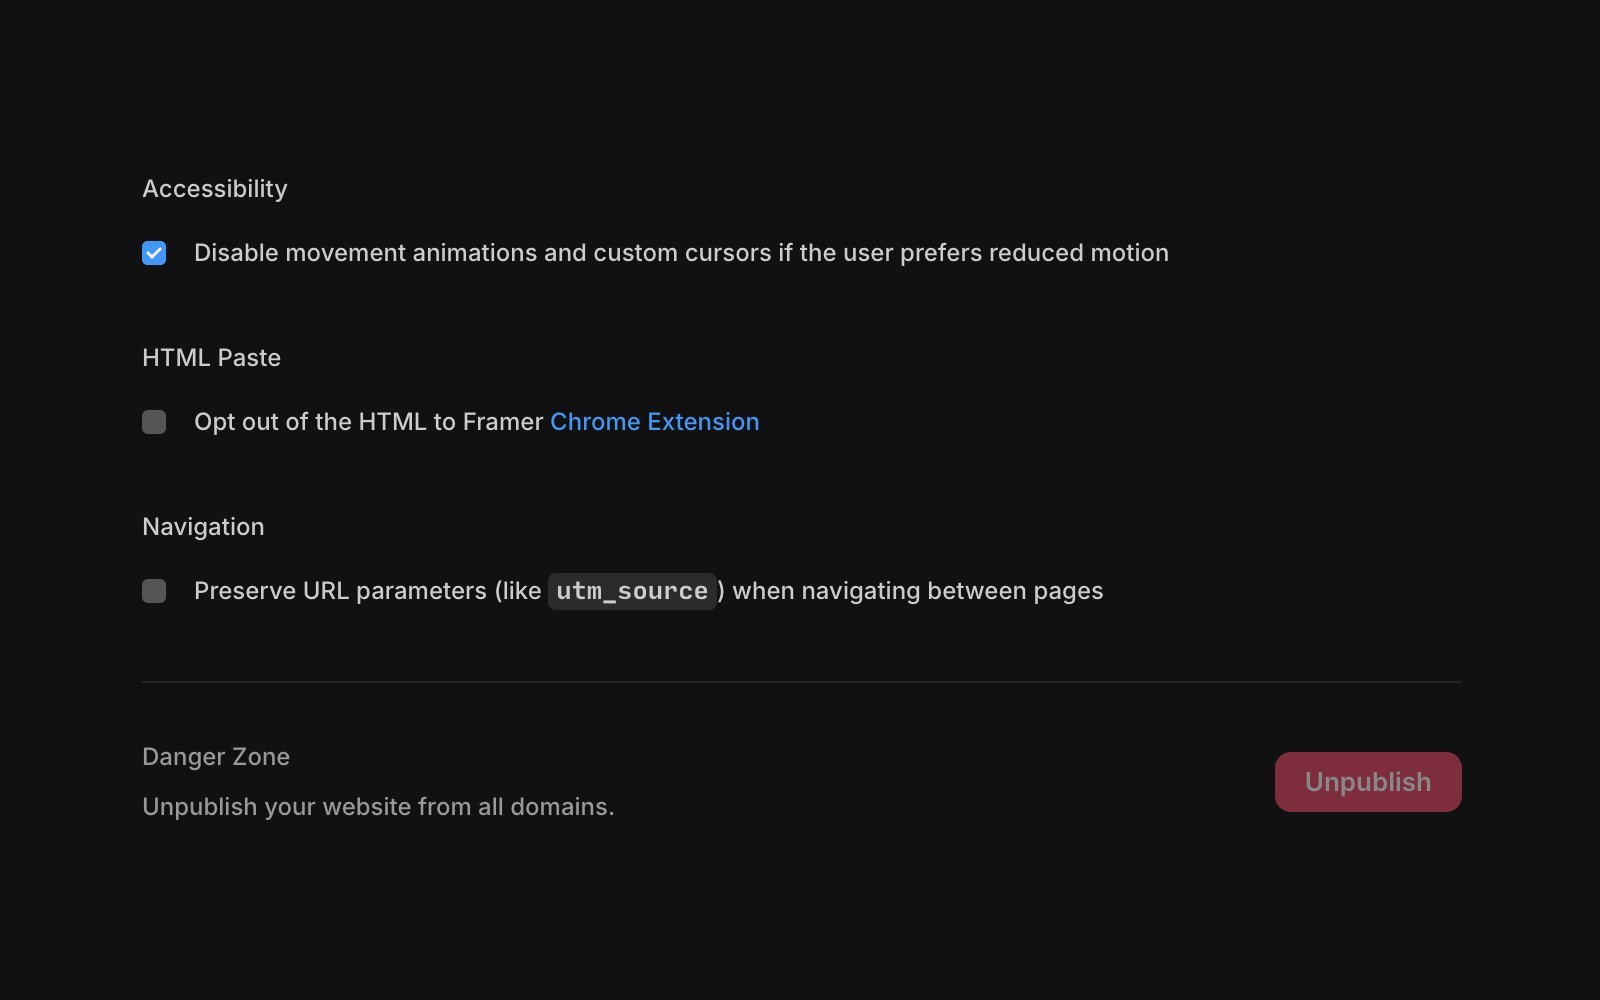1600x1000 pixels.
Task: Click the utm_source code snippet
Action: click(x=632, y=591)
